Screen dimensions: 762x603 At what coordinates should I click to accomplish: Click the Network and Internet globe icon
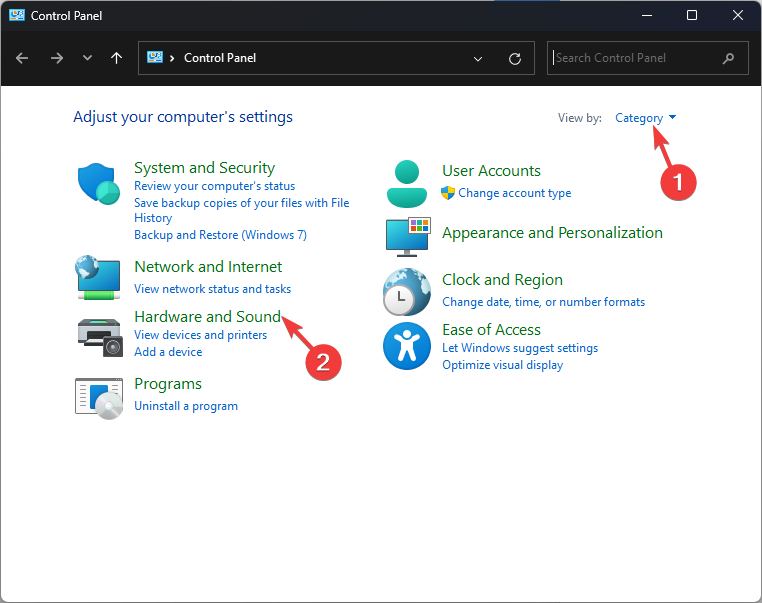point(98,277)
